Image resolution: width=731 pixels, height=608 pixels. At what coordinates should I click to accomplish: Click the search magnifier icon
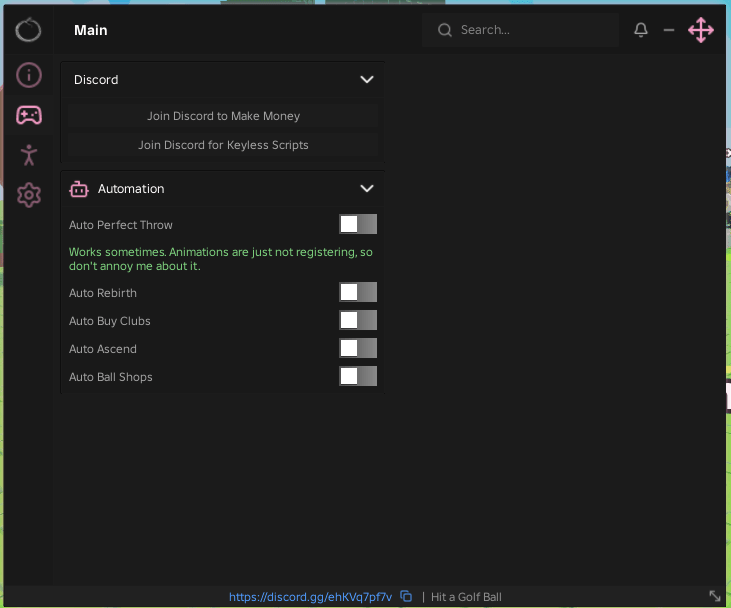445,30
